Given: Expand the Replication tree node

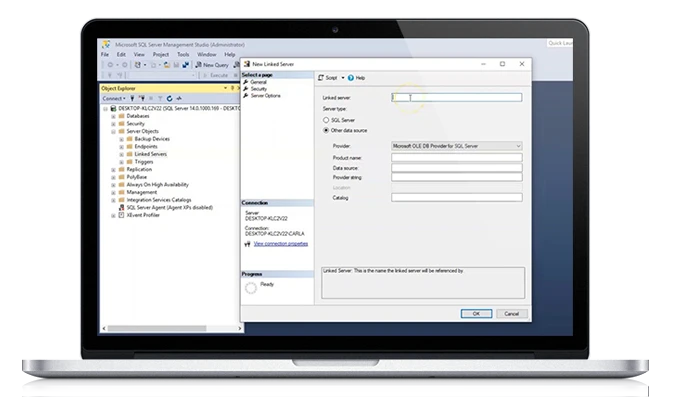Looking at the screenshot, I should 114,169.
